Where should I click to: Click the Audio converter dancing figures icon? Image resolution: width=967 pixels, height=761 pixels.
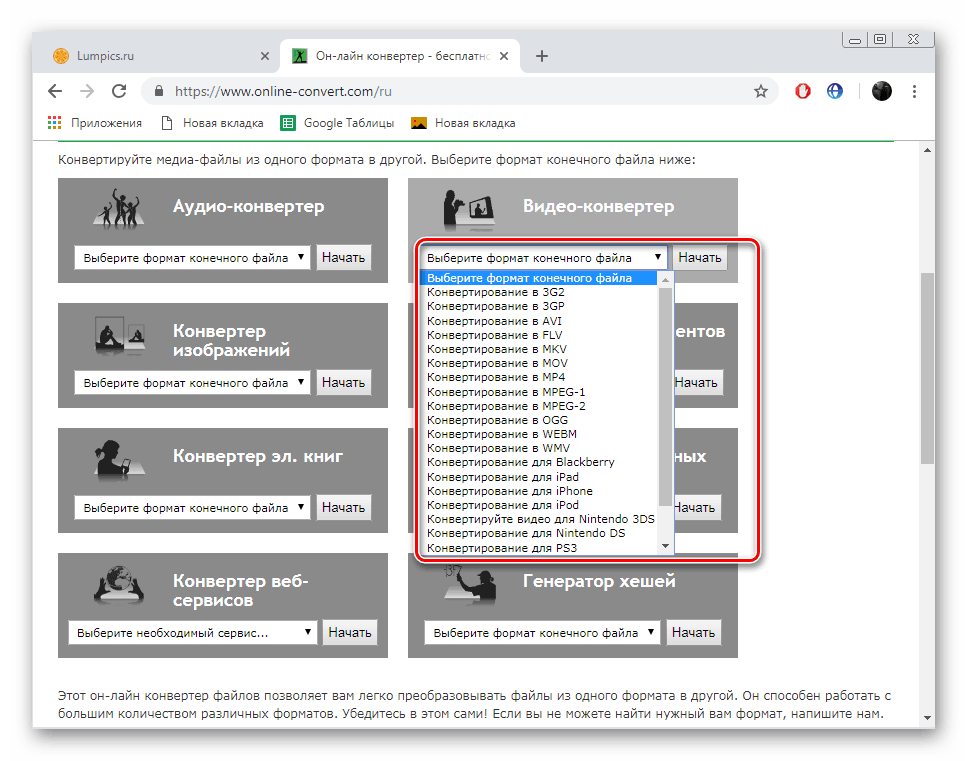coord(120,205)
